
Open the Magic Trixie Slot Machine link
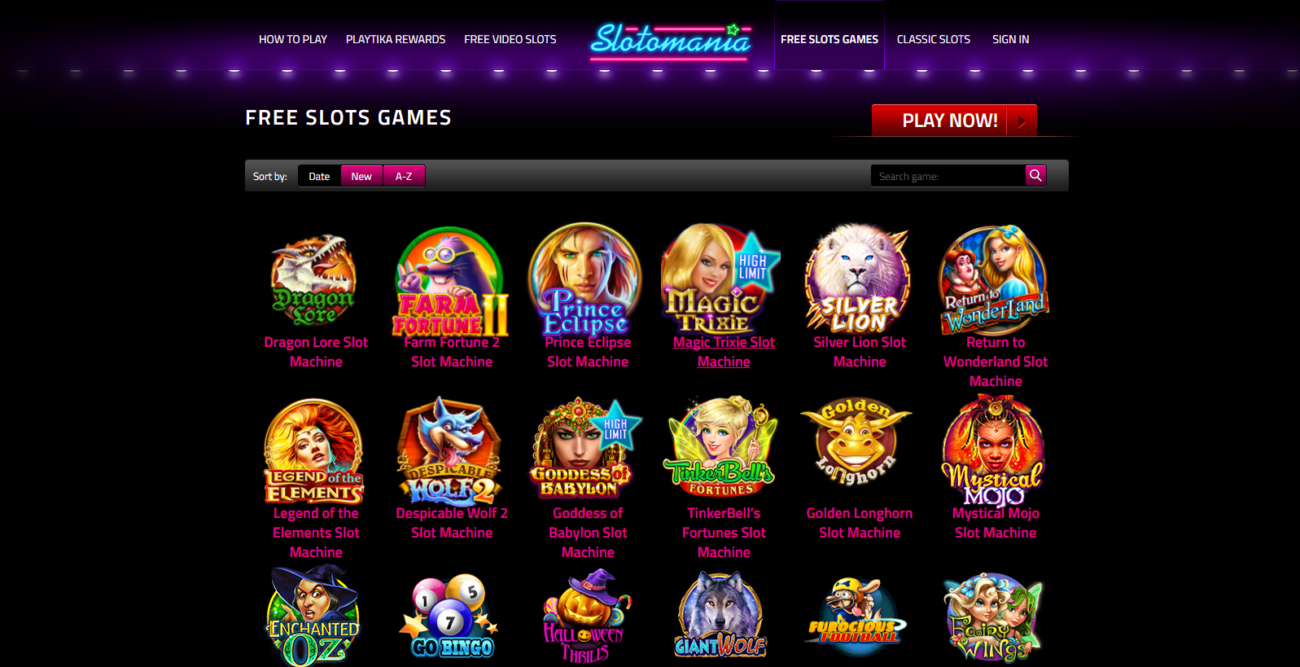click(x=724, y=352)
